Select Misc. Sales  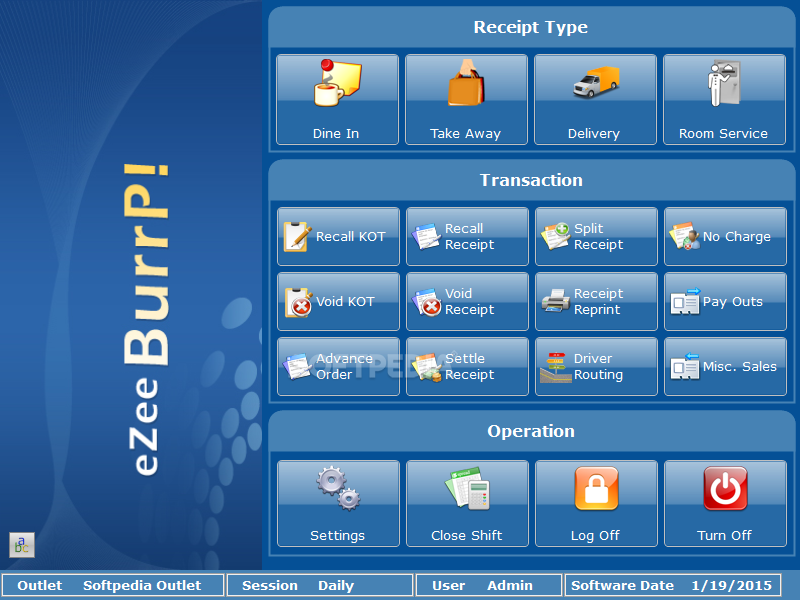(x=726, y=366)
